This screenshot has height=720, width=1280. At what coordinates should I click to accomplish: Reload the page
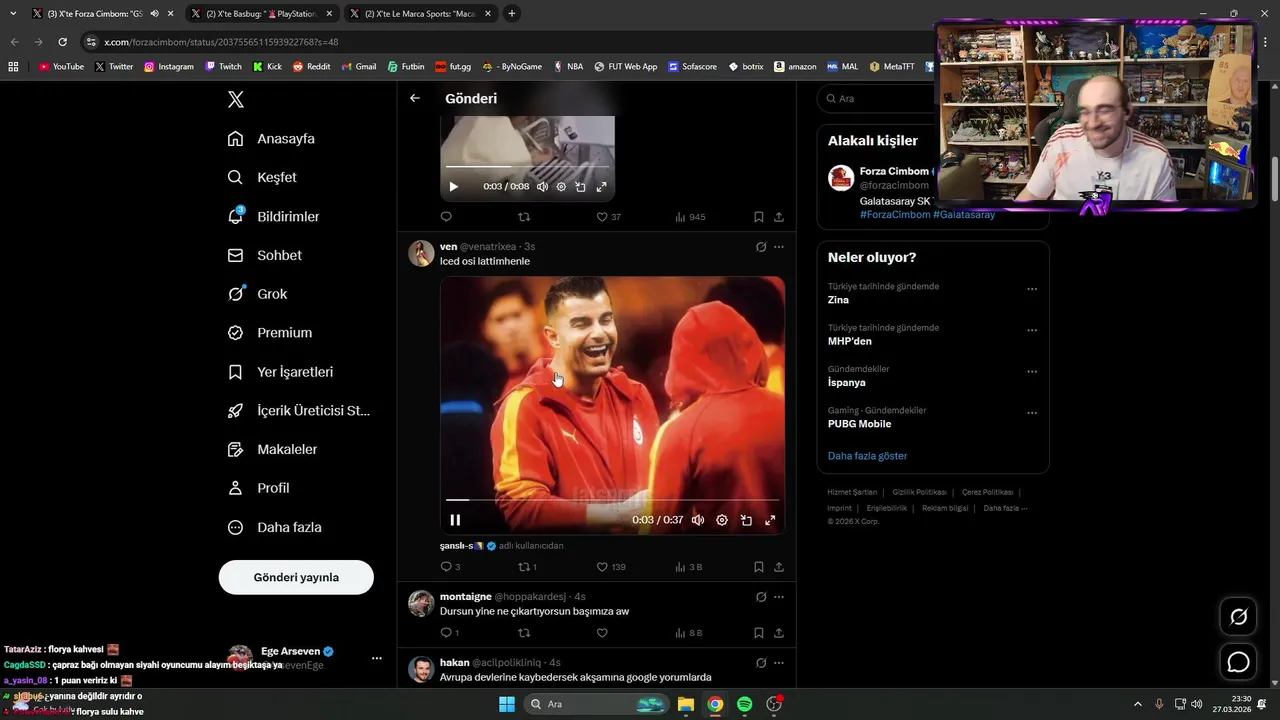(62, 42)
